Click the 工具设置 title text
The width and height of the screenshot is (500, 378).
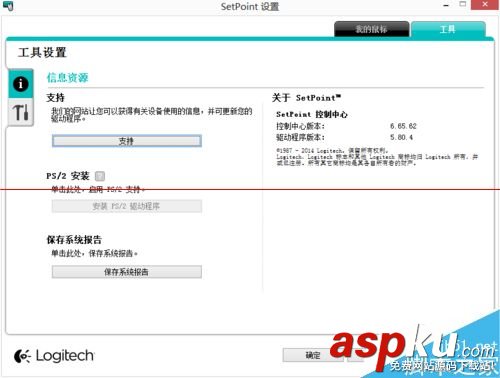pyautogui.click(x=42, y=53)
